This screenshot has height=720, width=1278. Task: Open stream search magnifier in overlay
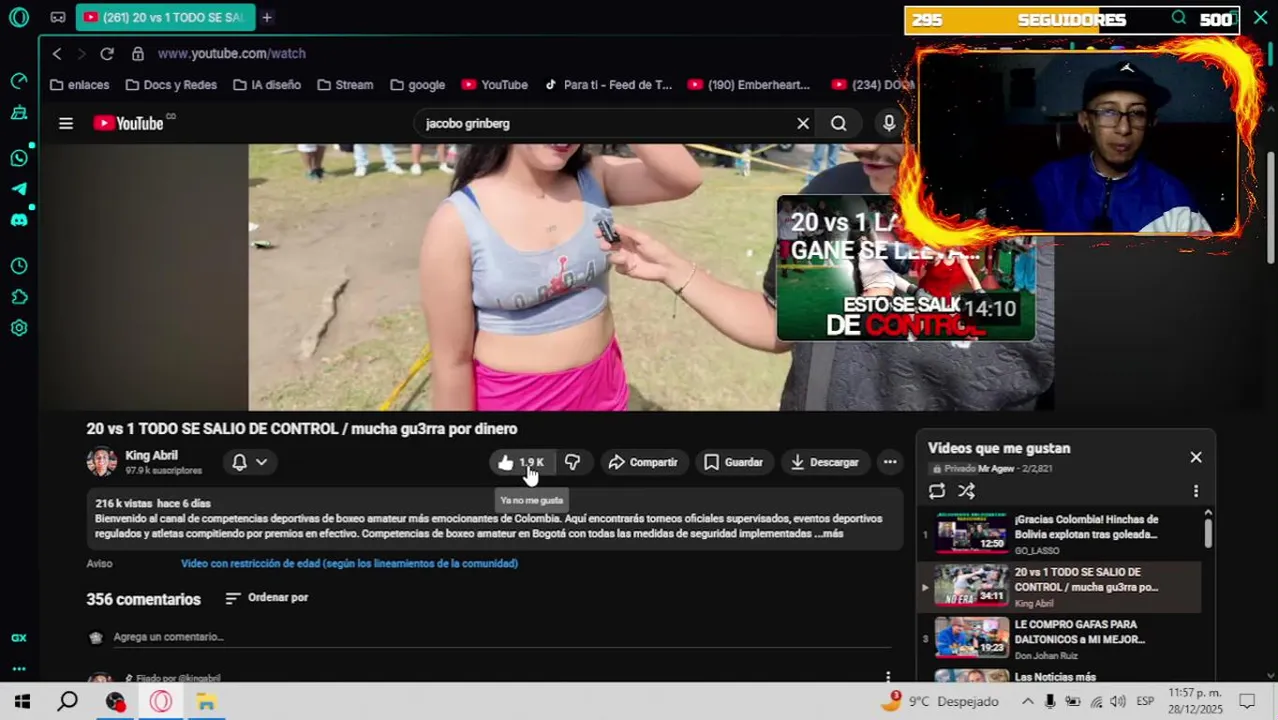coord(1179,18)
